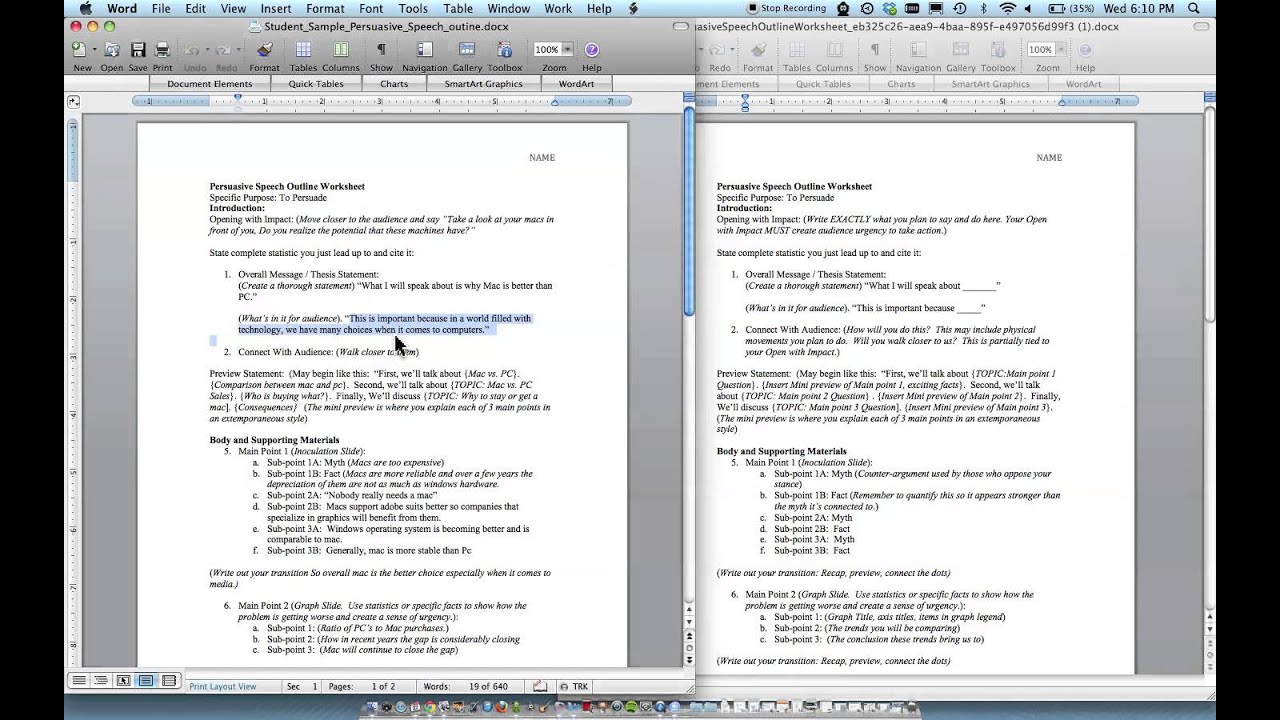This screenshot has height=720, width=1280.
Task: Open WordArt tab in worksheet window
Action: pos(1083,84)
